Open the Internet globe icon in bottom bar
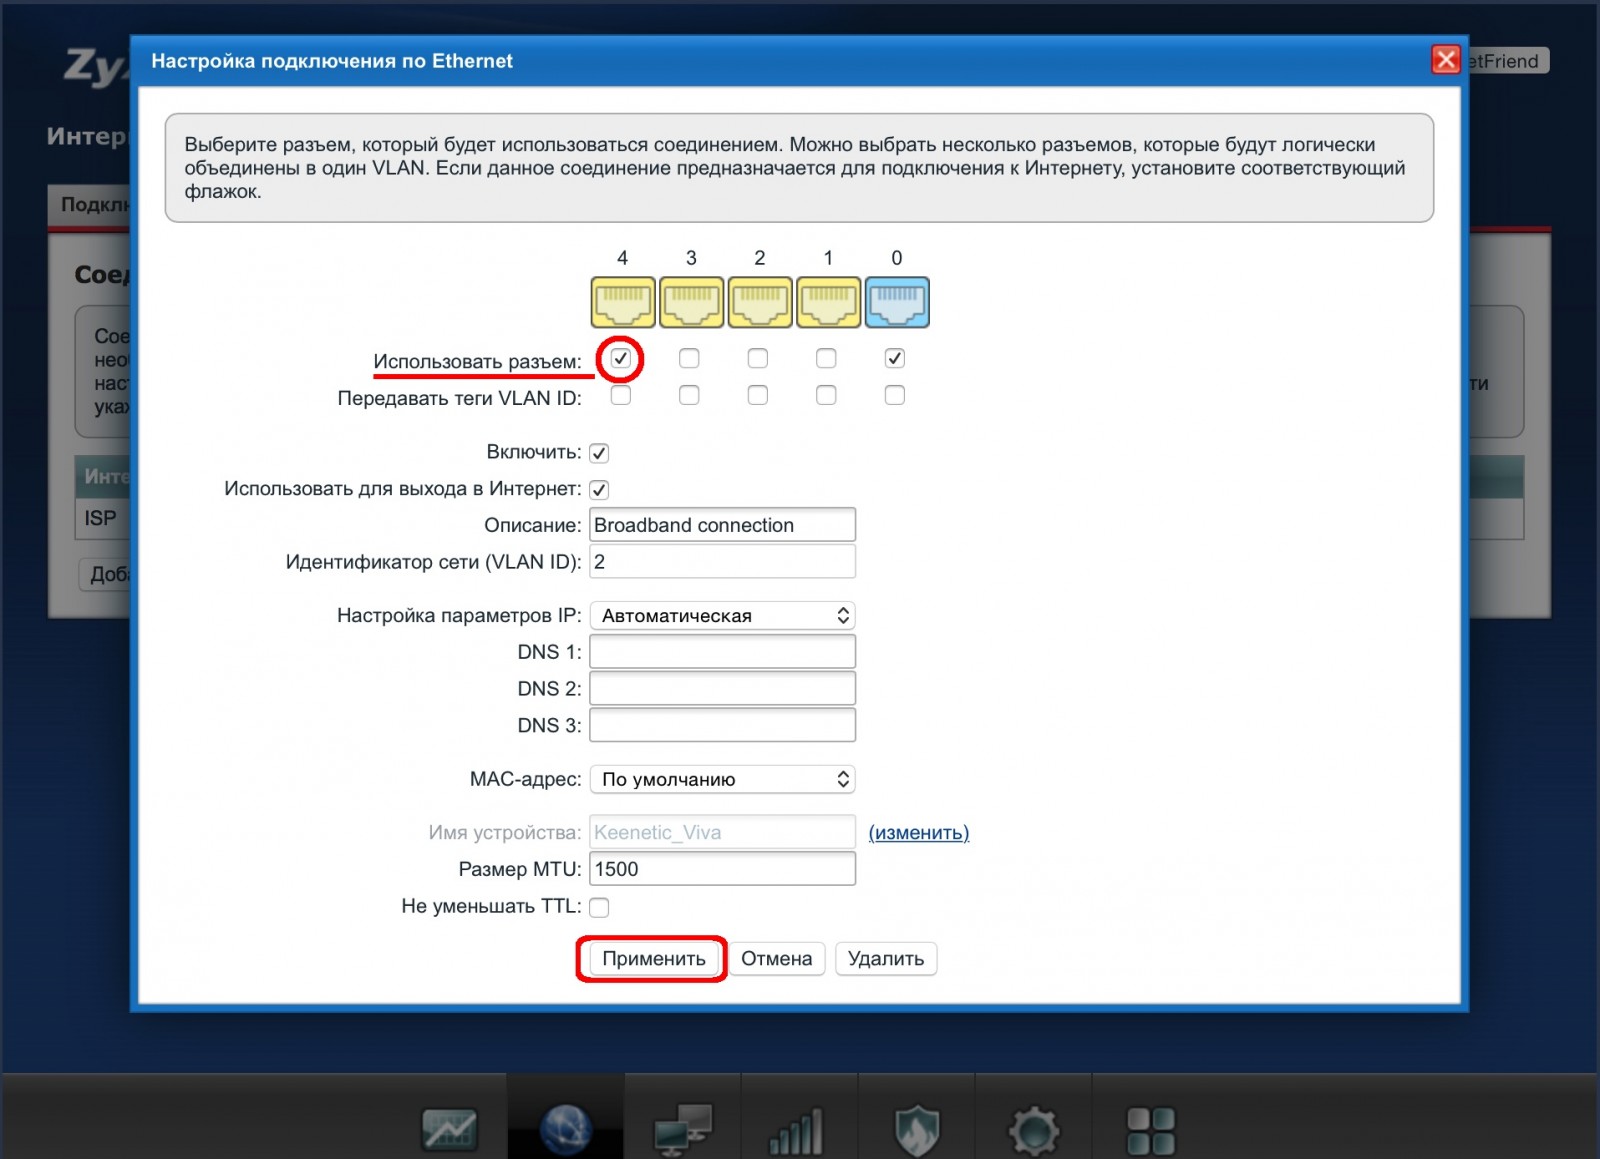The image size is (1600, 1159). pyautogui.click(x=566, y=1130)
